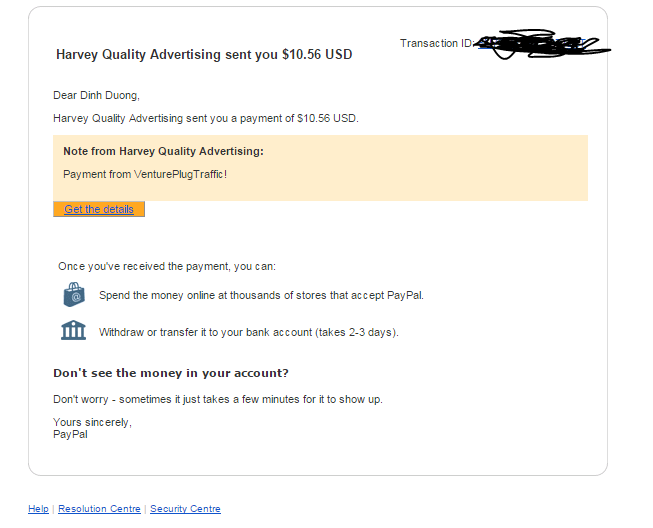This screenshot has width=653, height=528.
Task: Click the Note from Harvey Quality Advertising heading
Action: pyautogui.click(x=163, y=151)
